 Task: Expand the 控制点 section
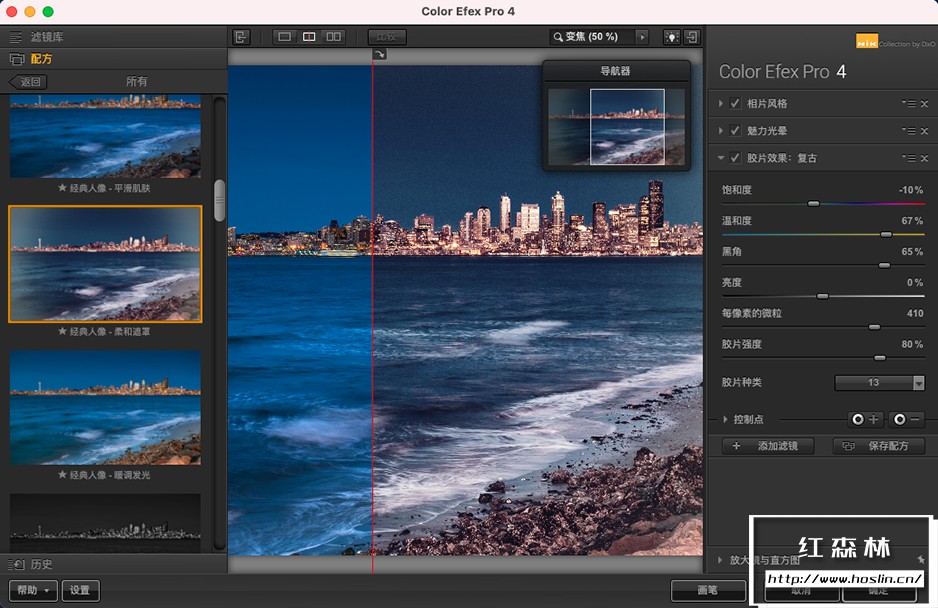(x=725, y=420)
